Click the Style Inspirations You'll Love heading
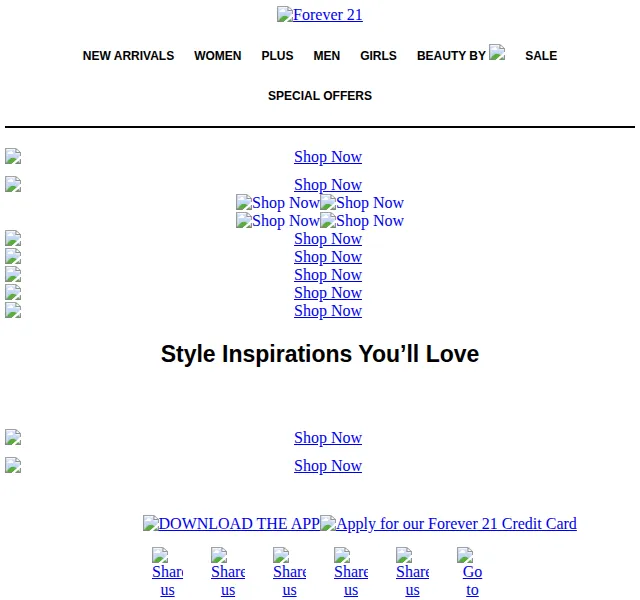The width and height of the screenshot is (640, 600). click(x=320, y=353)
